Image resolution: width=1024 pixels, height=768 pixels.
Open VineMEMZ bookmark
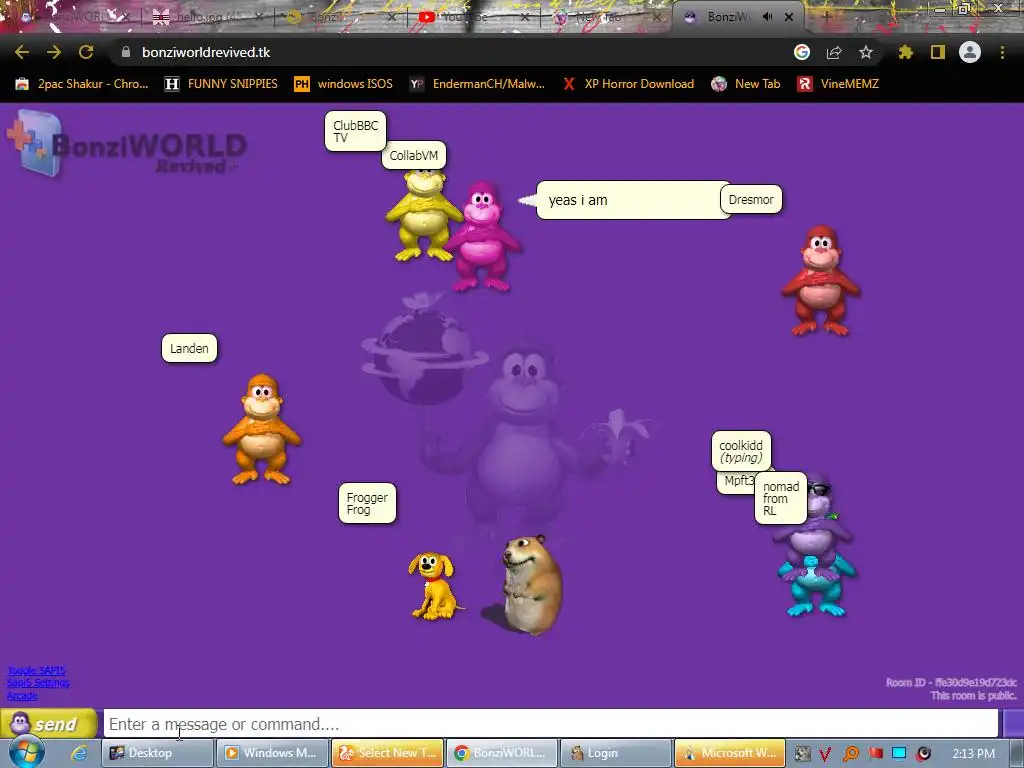click(x=838, y=84)
